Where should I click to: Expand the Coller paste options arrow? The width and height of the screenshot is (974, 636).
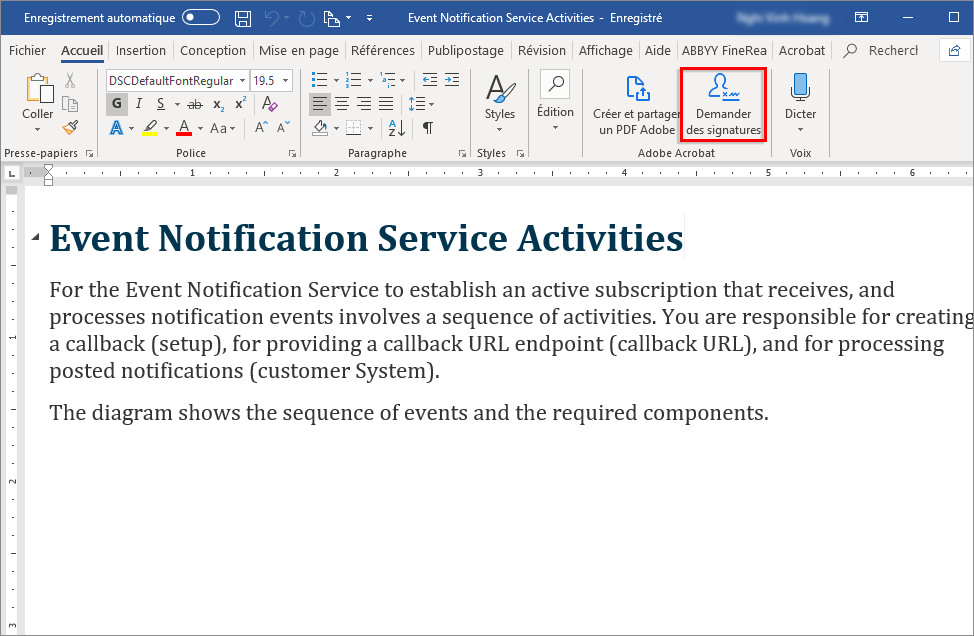[37, 129]
